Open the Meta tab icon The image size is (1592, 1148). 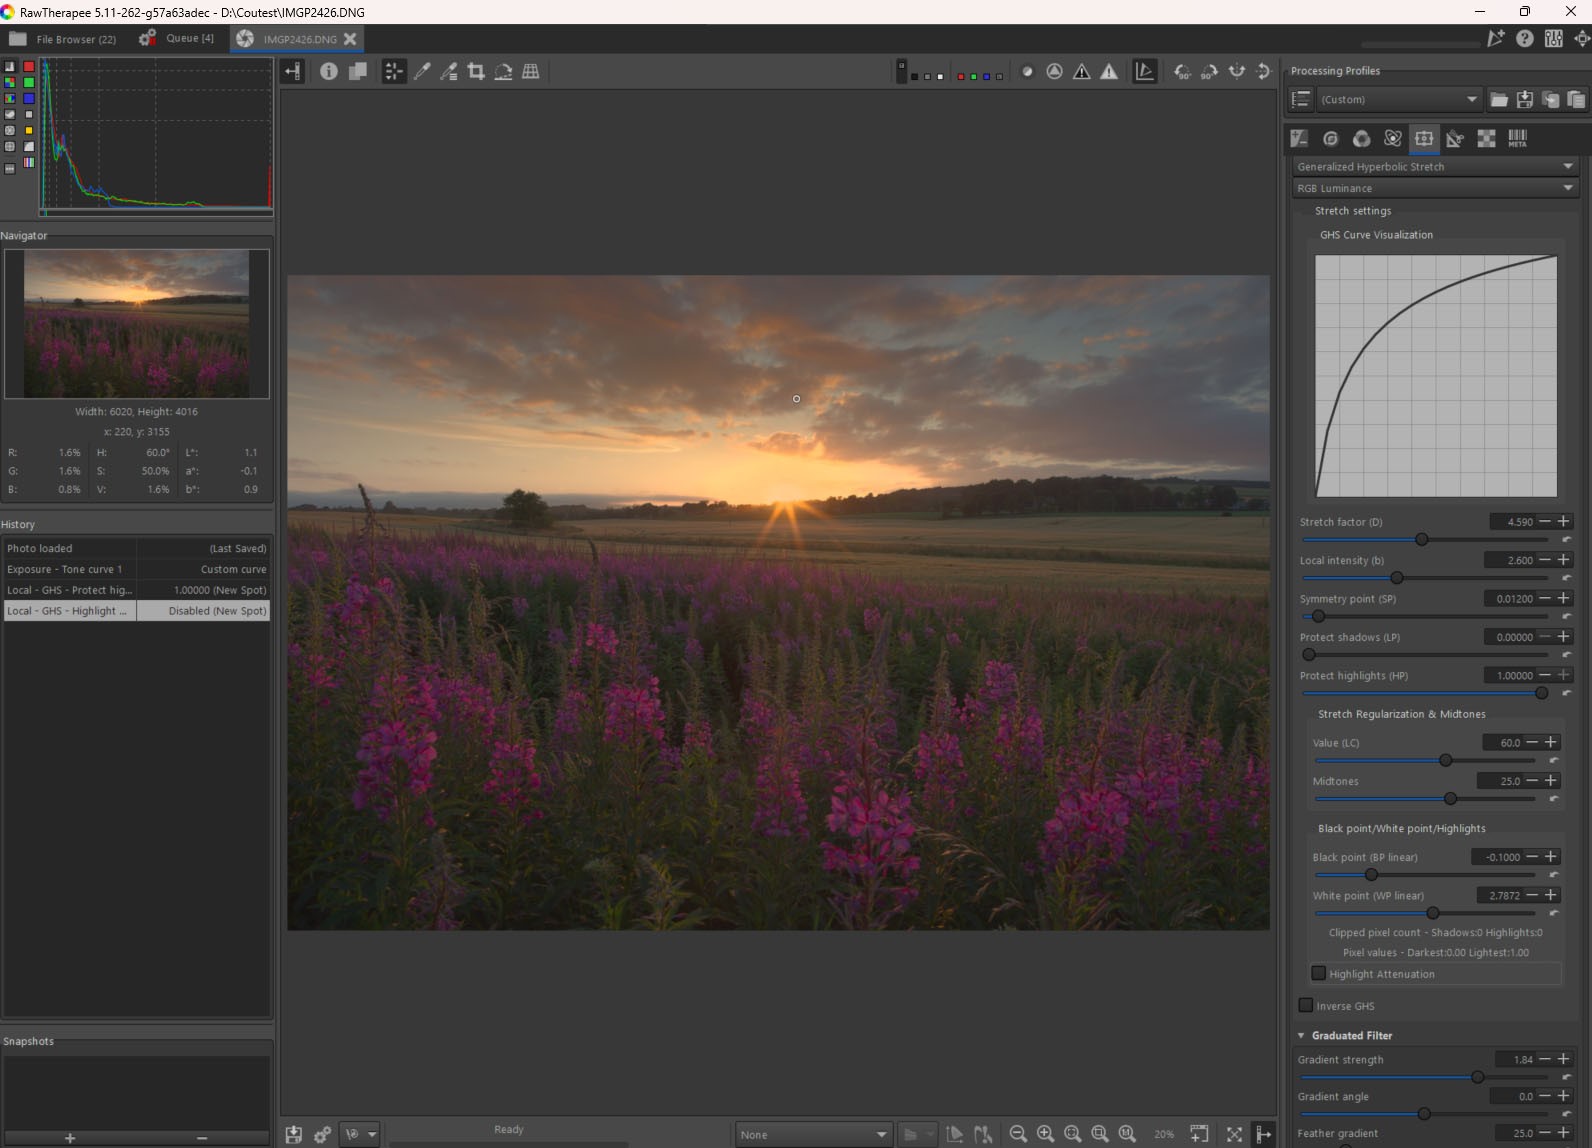click(x=1517, y=139)
